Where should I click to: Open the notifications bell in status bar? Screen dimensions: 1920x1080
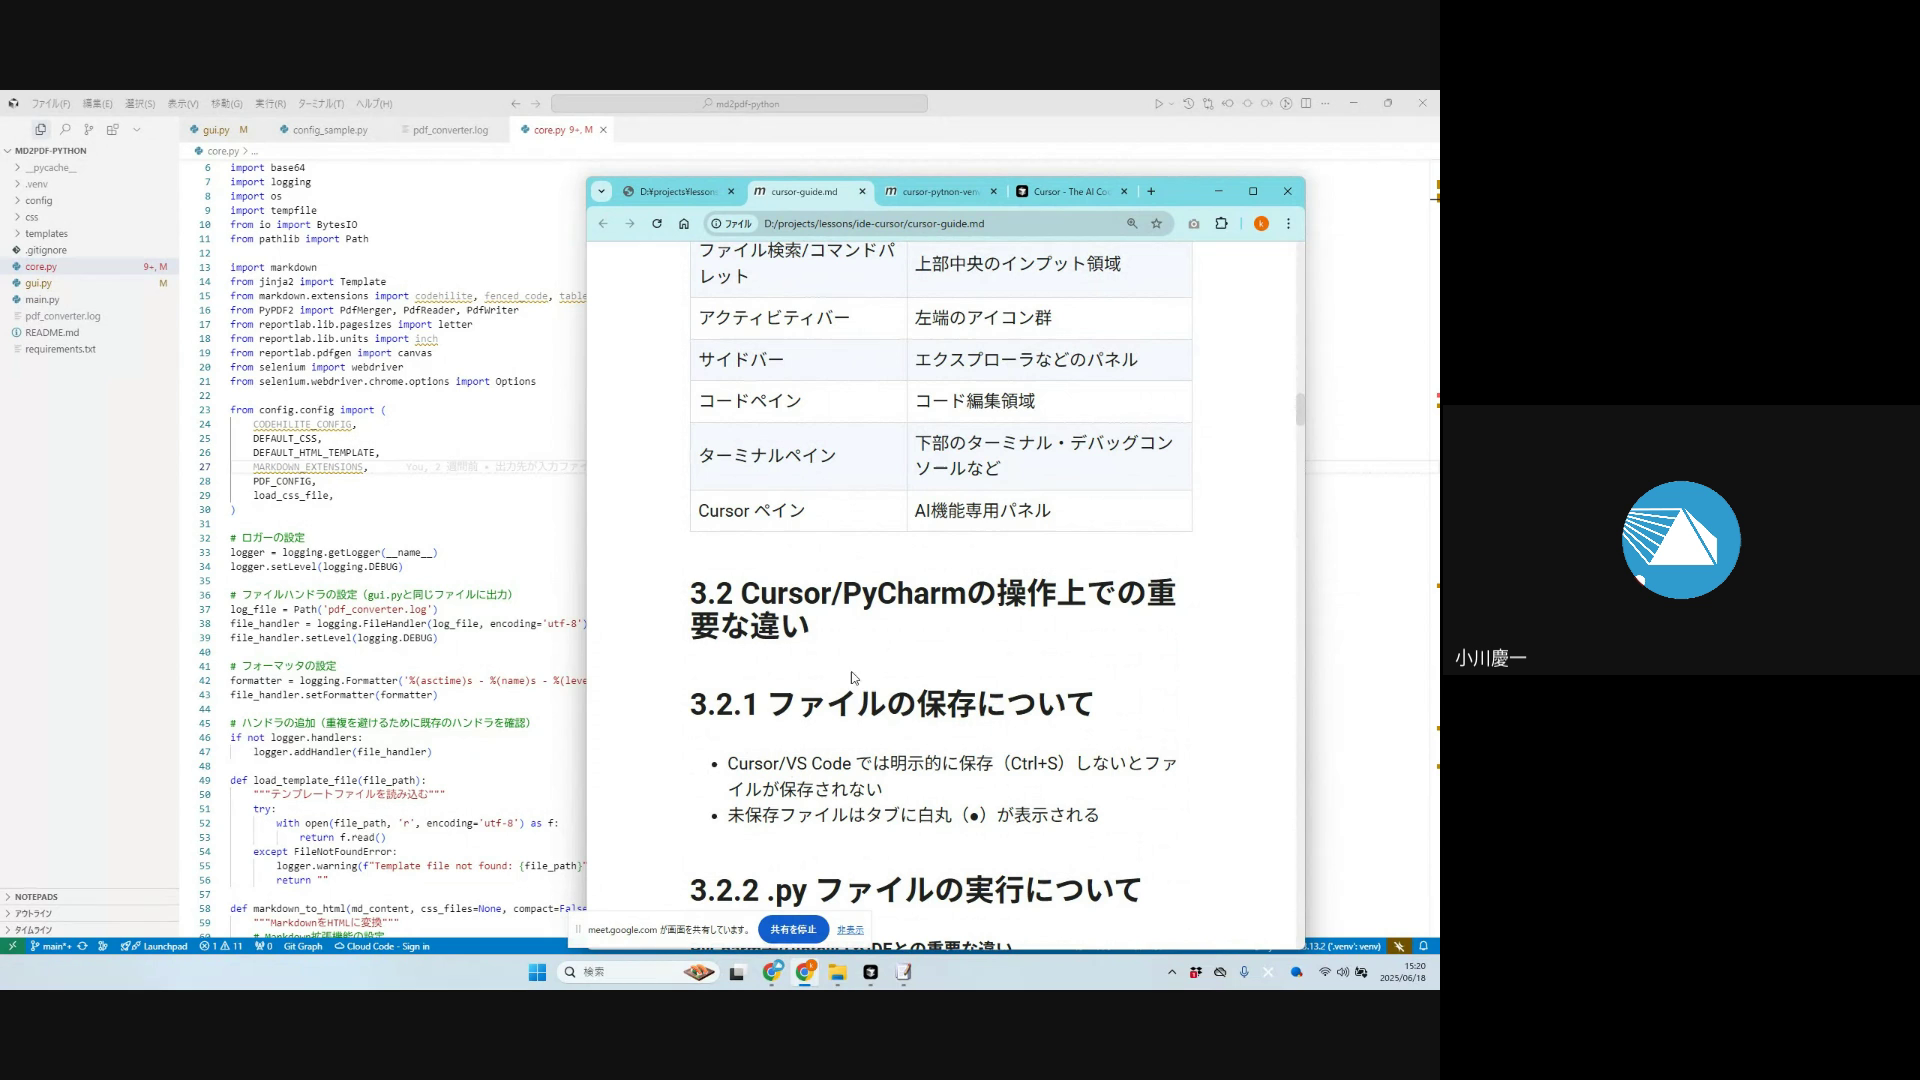tap(1423, 946)
